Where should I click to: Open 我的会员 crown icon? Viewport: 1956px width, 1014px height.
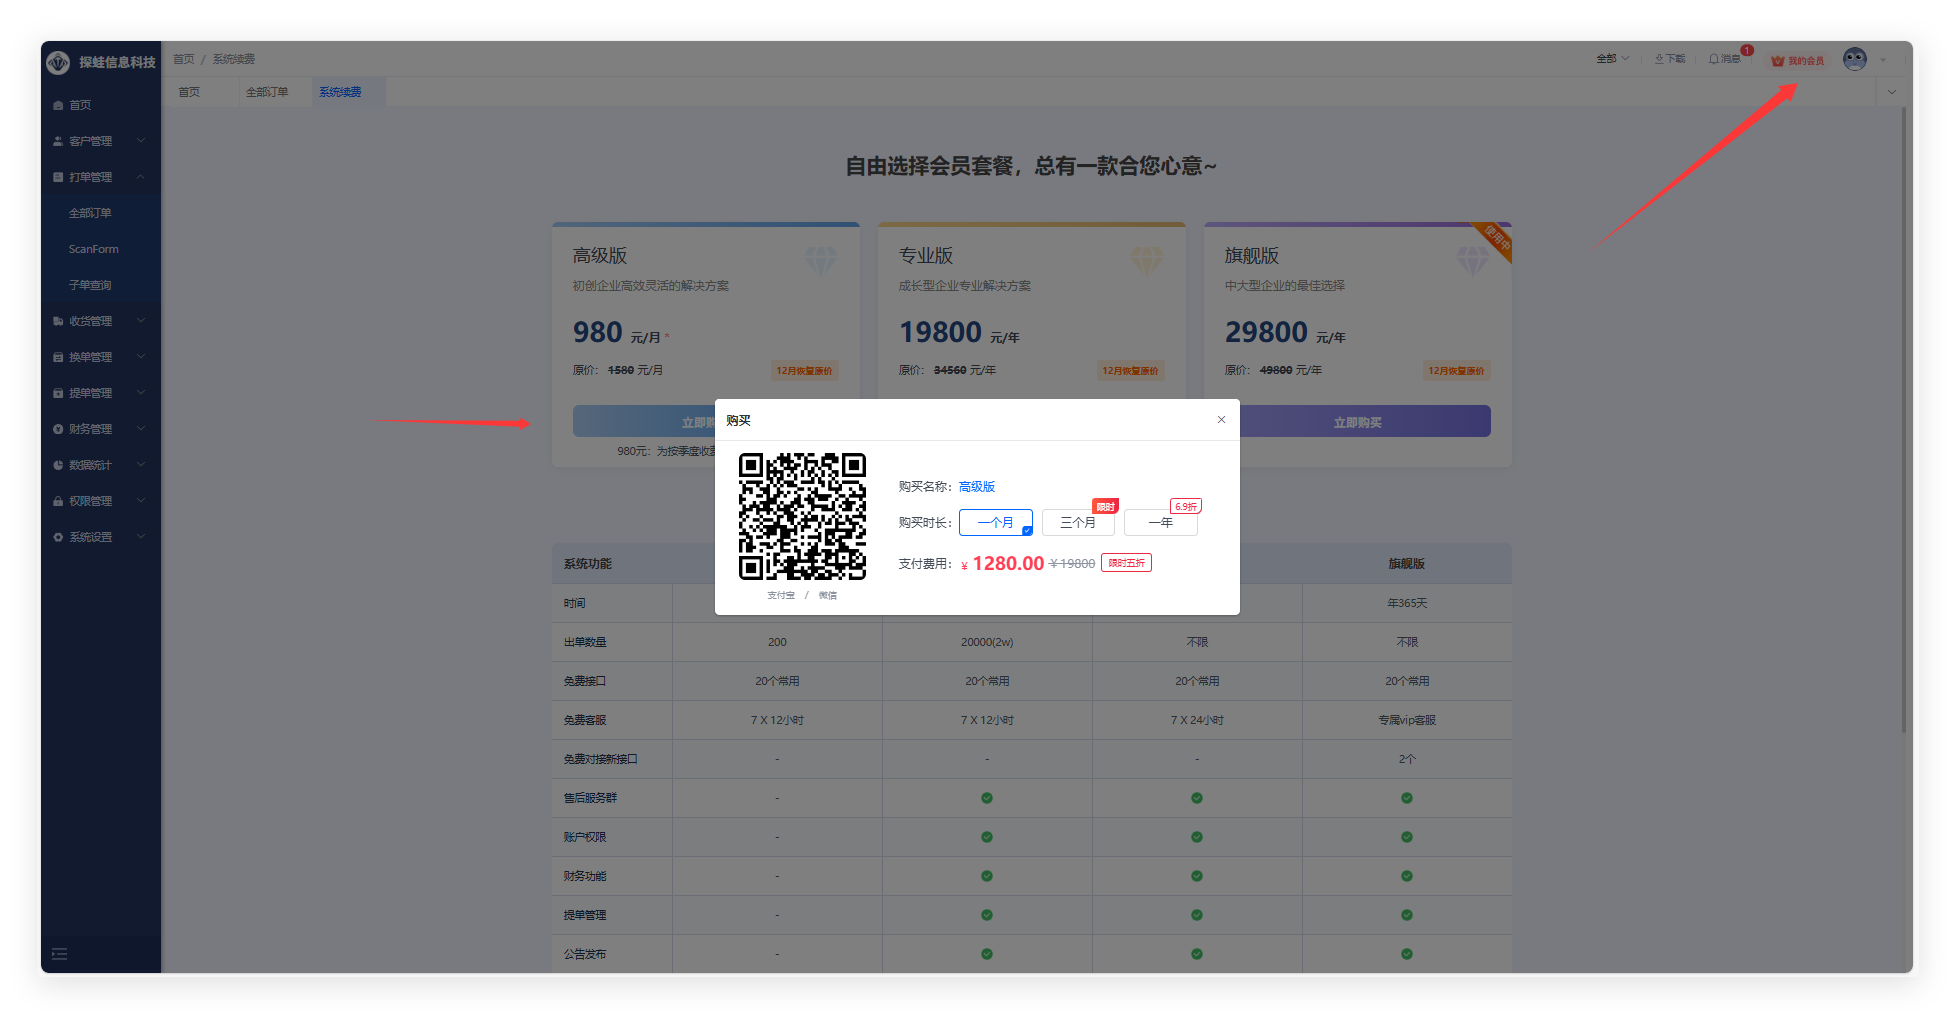(1778, 61)
